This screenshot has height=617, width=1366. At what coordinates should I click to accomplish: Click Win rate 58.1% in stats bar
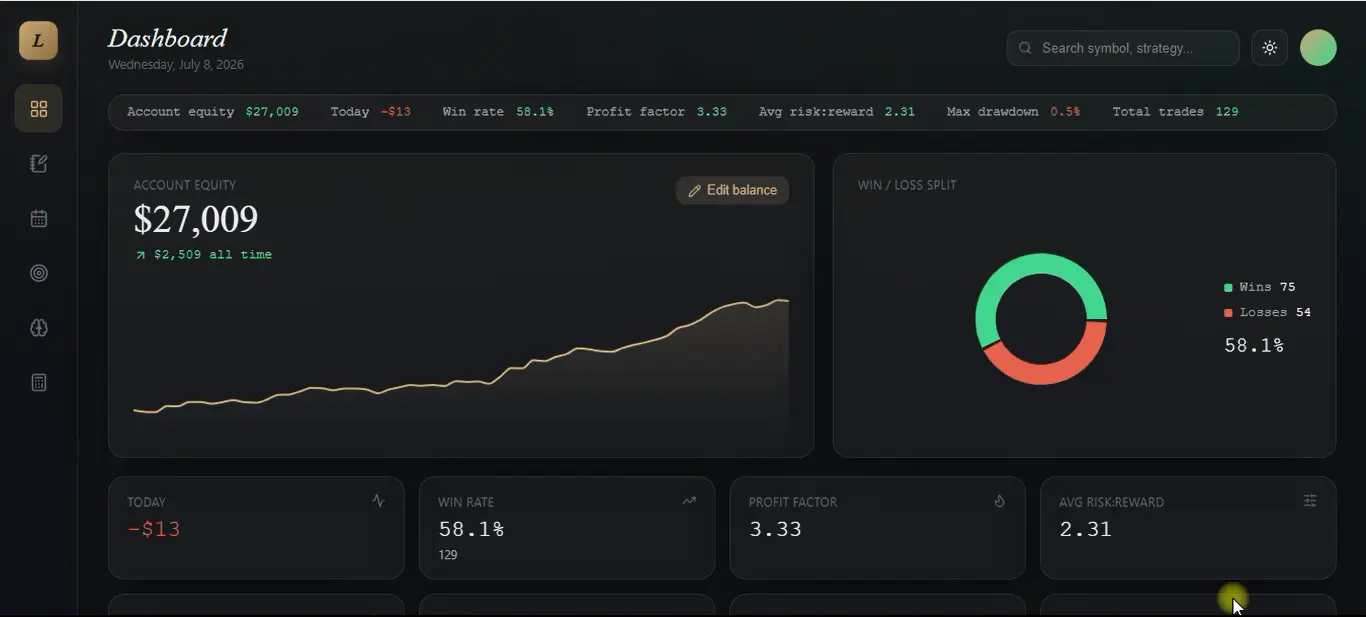tap(498, 112)
